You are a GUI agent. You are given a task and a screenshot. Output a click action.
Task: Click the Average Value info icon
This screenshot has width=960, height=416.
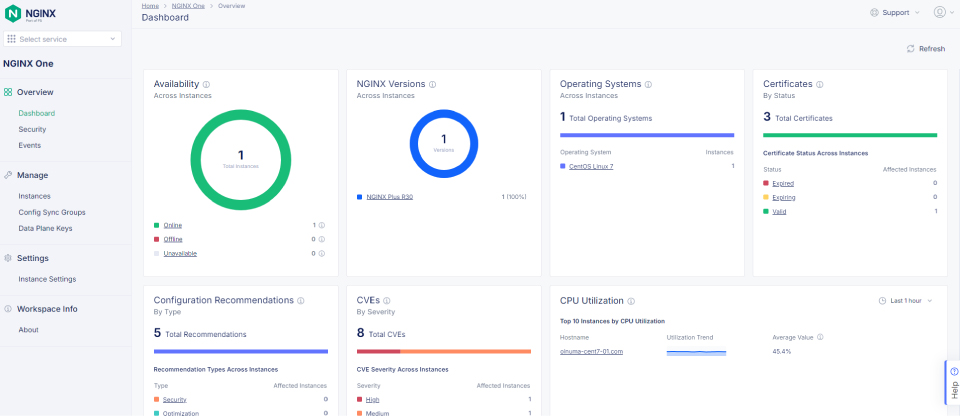coord(820,337)
